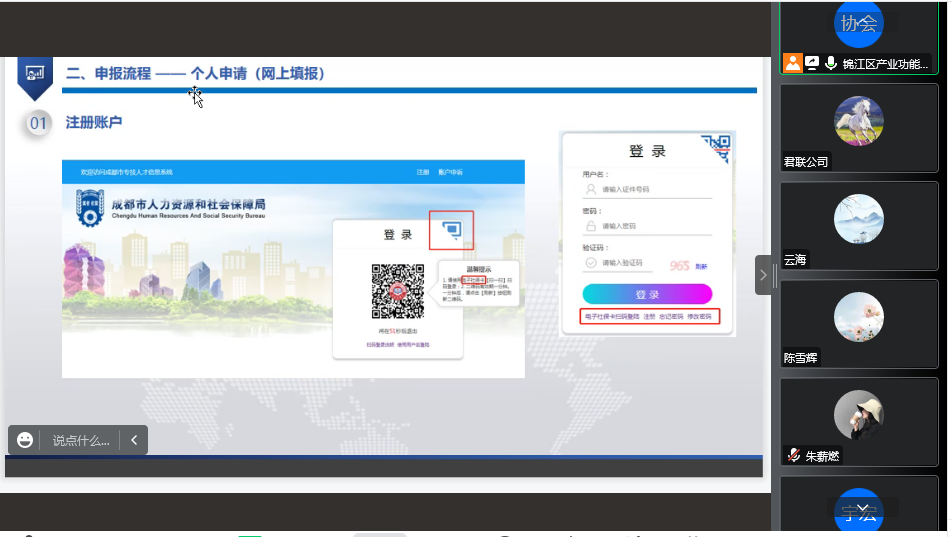Click the '忘记密码' link
This screenshot has width=952, height=537.
click(671, 316)
